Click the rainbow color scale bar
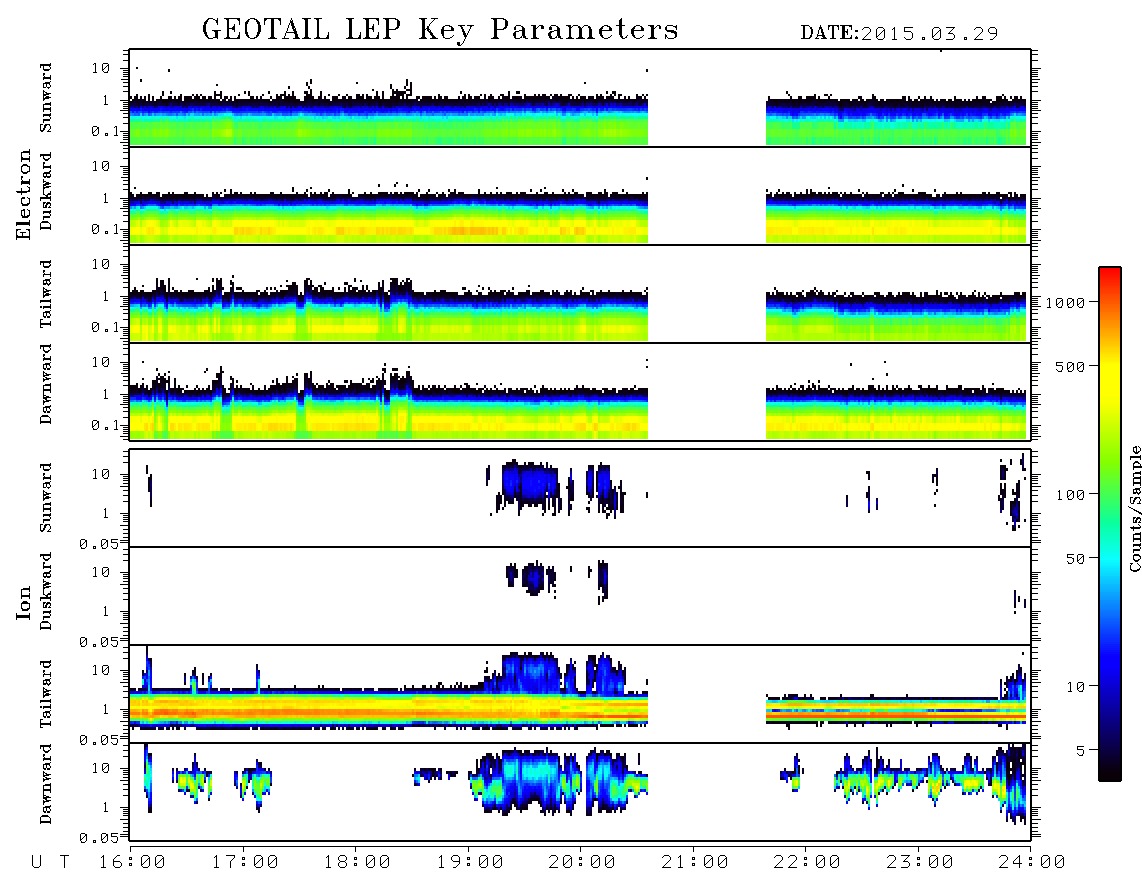1142x880 pixels. (1110, 524)
